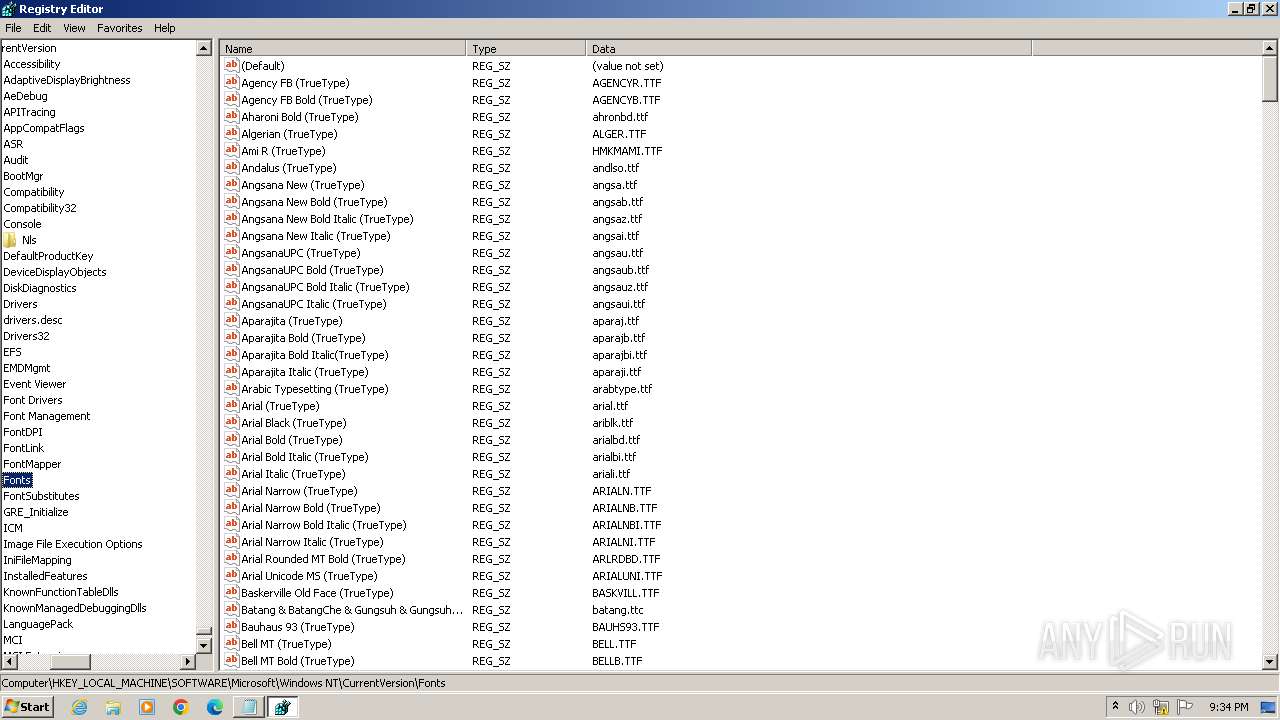Select the Console key
Image resolution: width=1280 pixels, height=720 pixels.
pyautogui.click(x=22, y=224)
